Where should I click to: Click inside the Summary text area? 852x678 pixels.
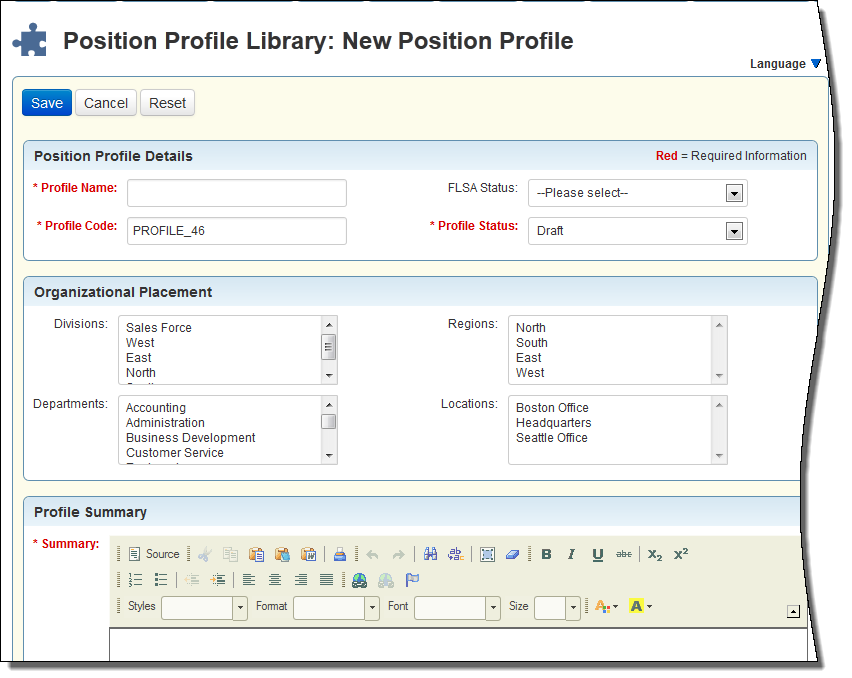pos(458,644)
